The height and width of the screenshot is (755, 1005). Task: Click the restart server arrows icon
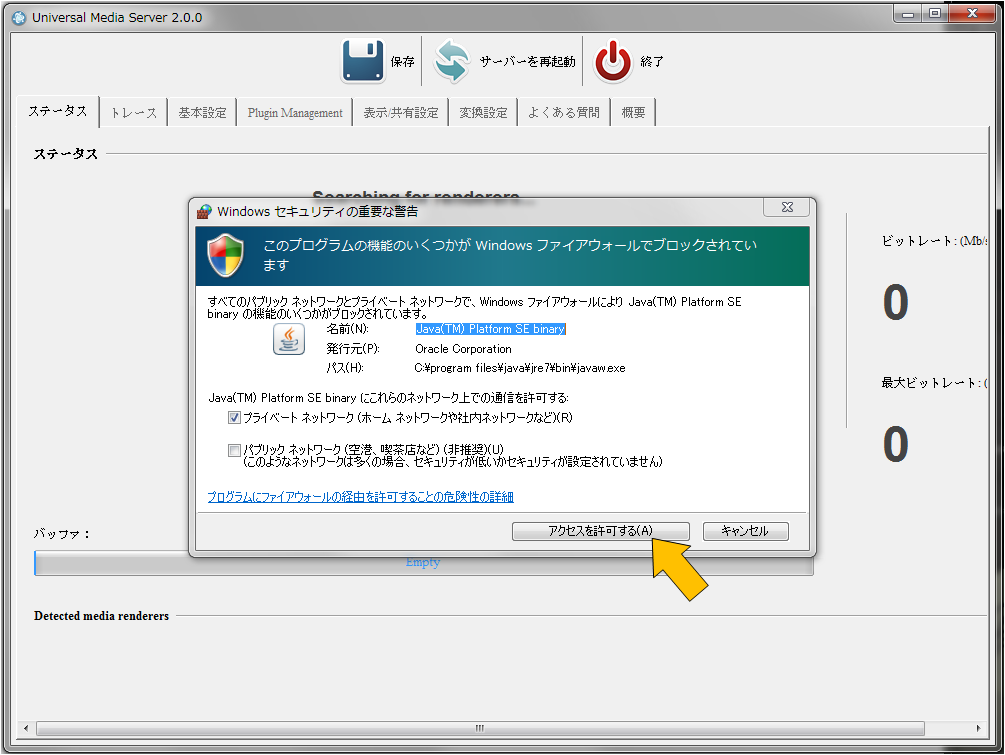click(x=452, y=62)
